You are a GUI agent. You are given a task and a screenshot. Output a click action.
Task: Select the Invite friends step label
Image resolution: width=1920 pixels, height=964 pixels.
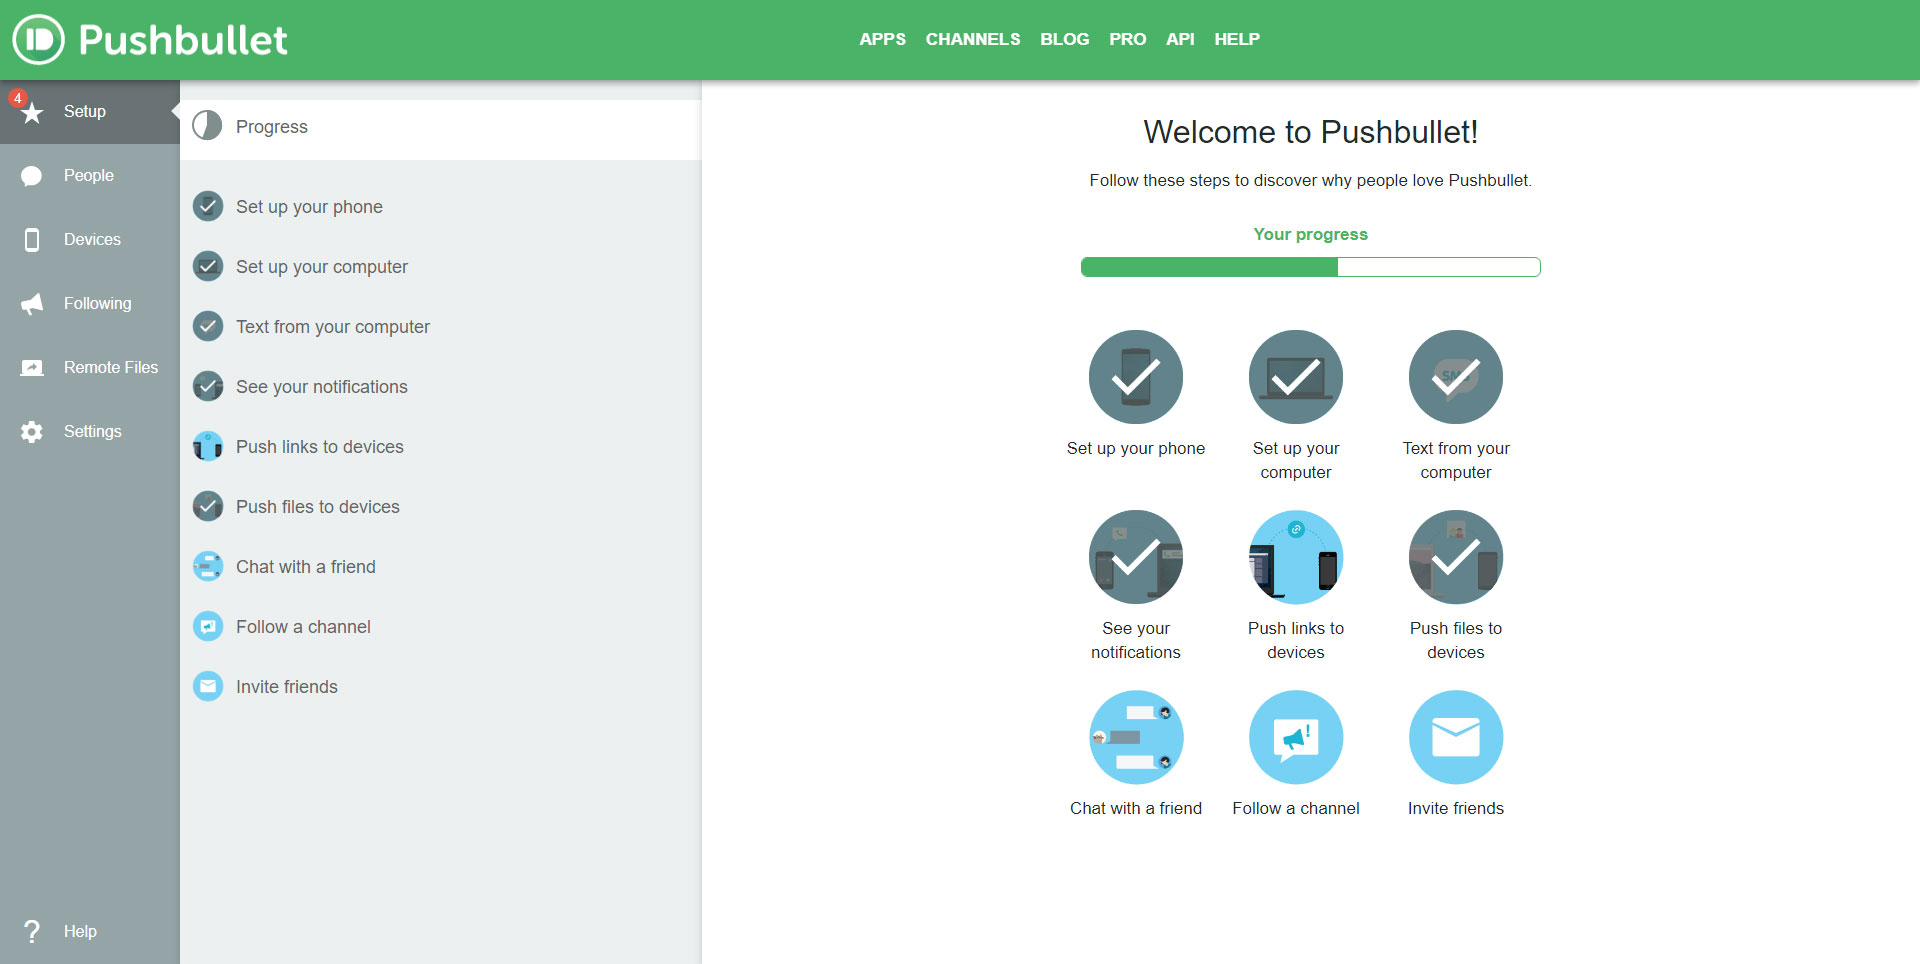tap(287, 687)
